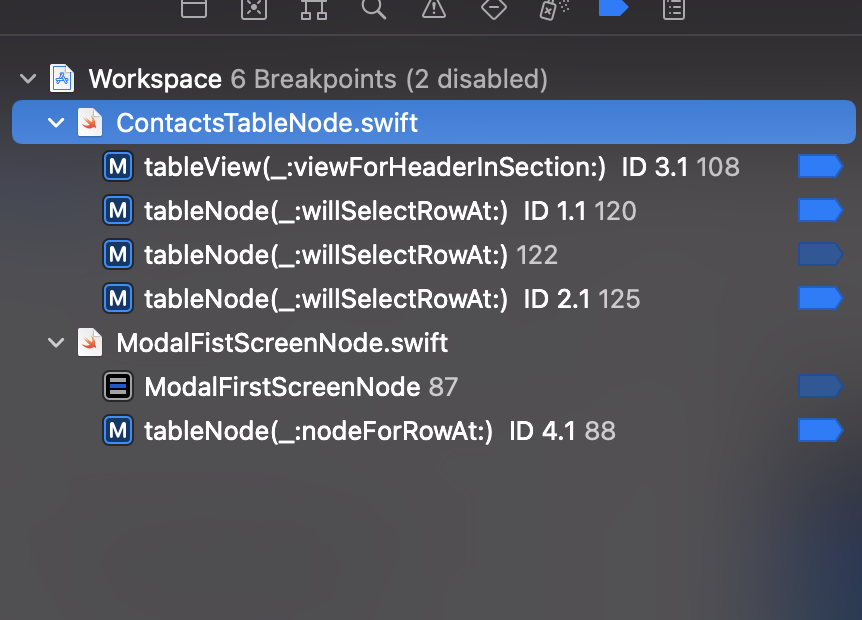This screenshot has width=862, height=620.
Task: Open the Project navigator
Action: (x=193, y=11)
